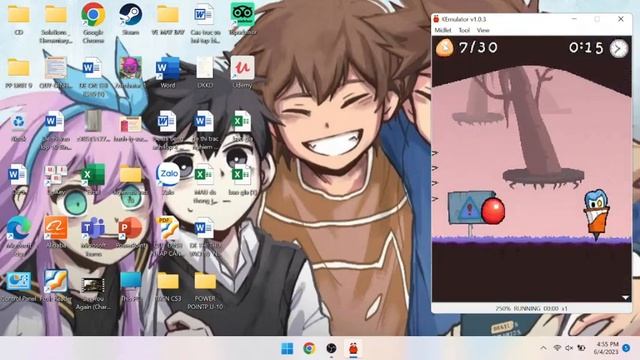Open the CD folder on the desktop
This screenshot has width=640, height=360.
coord(18,19)
